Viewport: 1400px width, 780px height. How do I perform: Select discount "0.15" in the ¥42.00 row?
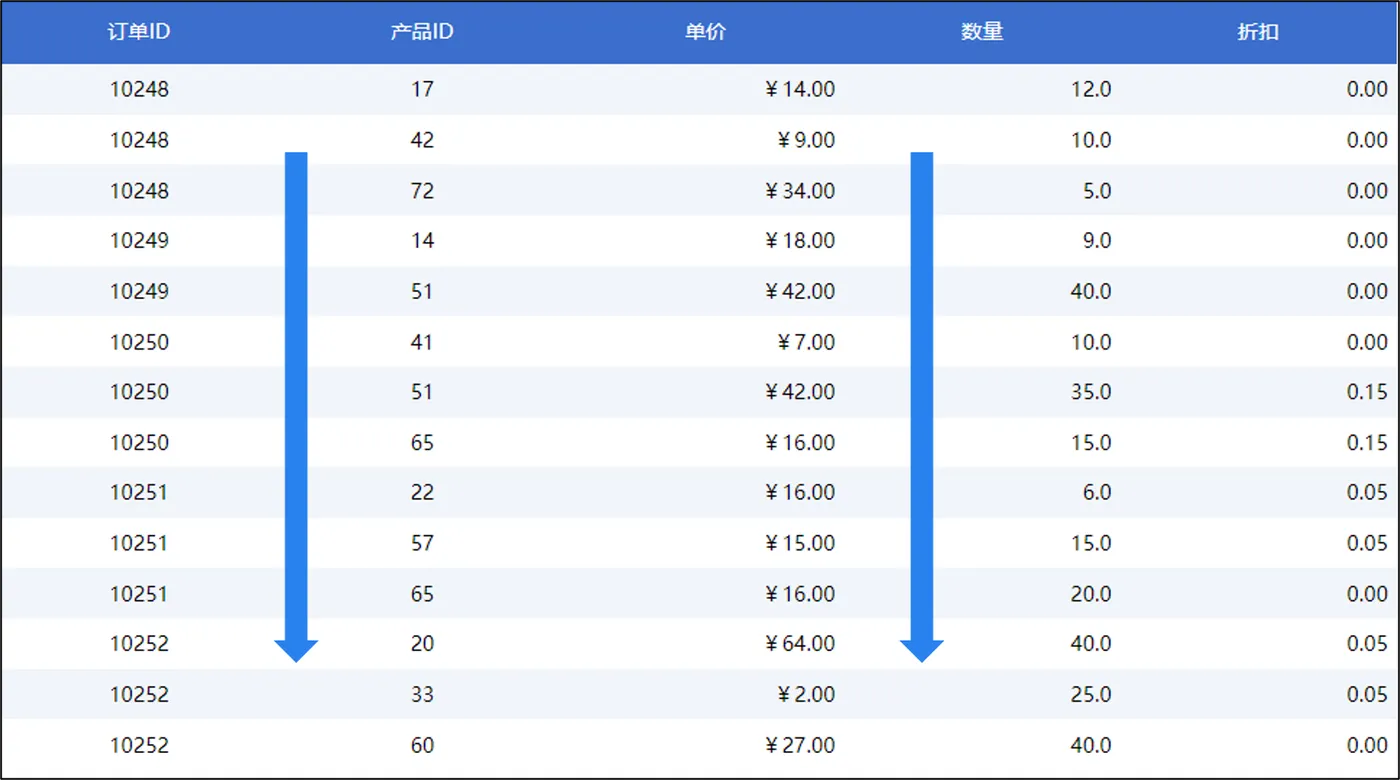[1367, 392]
